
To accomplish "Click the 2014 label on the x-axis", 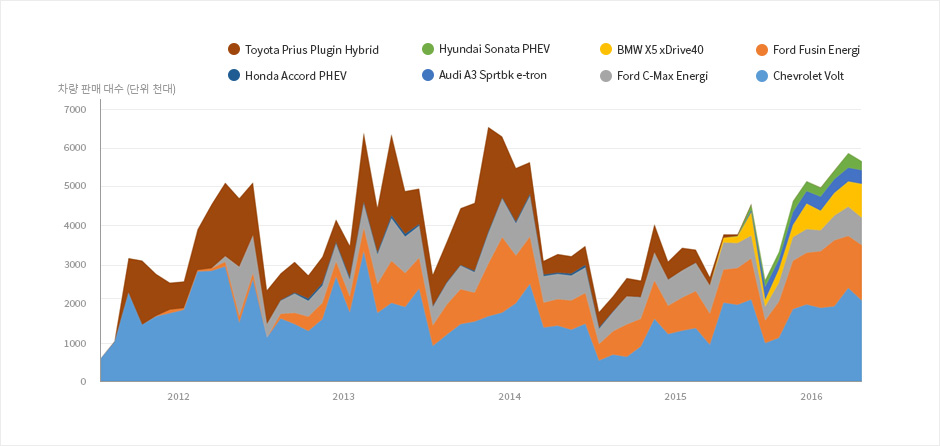I will [509, 398].
